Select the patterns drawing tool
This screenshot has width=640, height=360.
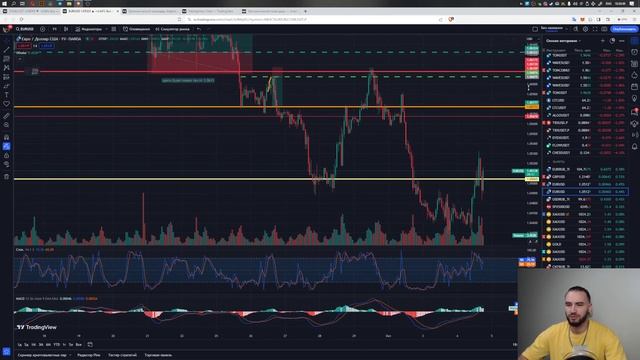[6, 68]
